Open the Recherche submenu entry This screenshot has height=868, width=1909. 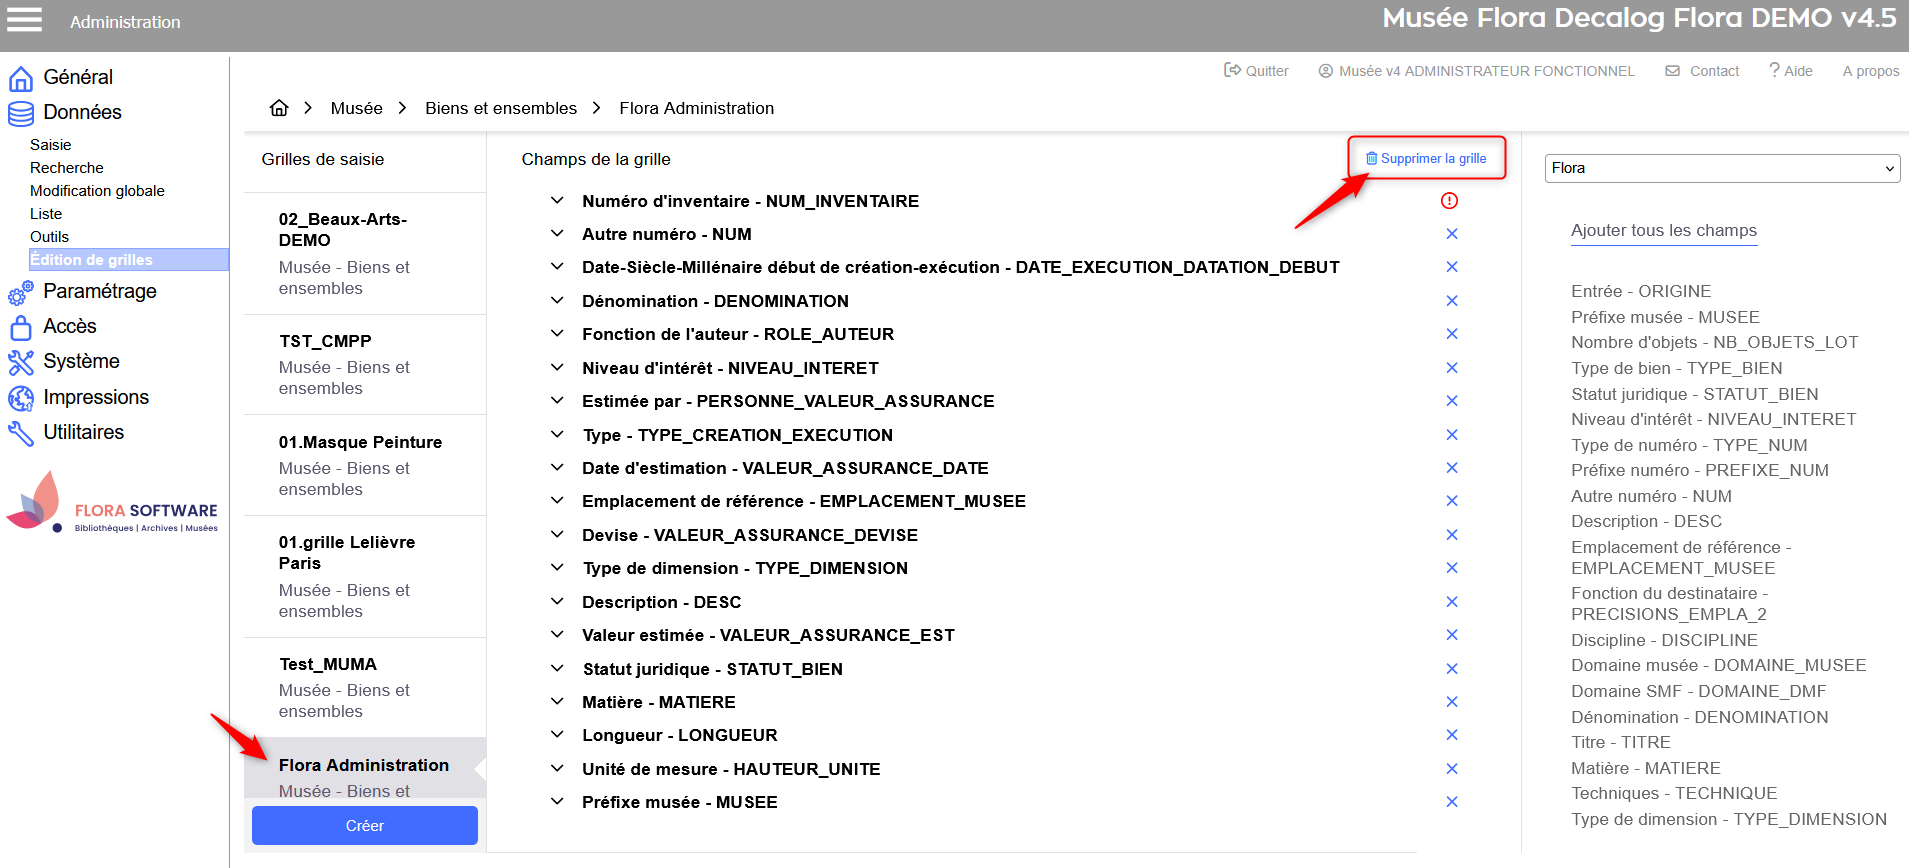click(67, 168)
